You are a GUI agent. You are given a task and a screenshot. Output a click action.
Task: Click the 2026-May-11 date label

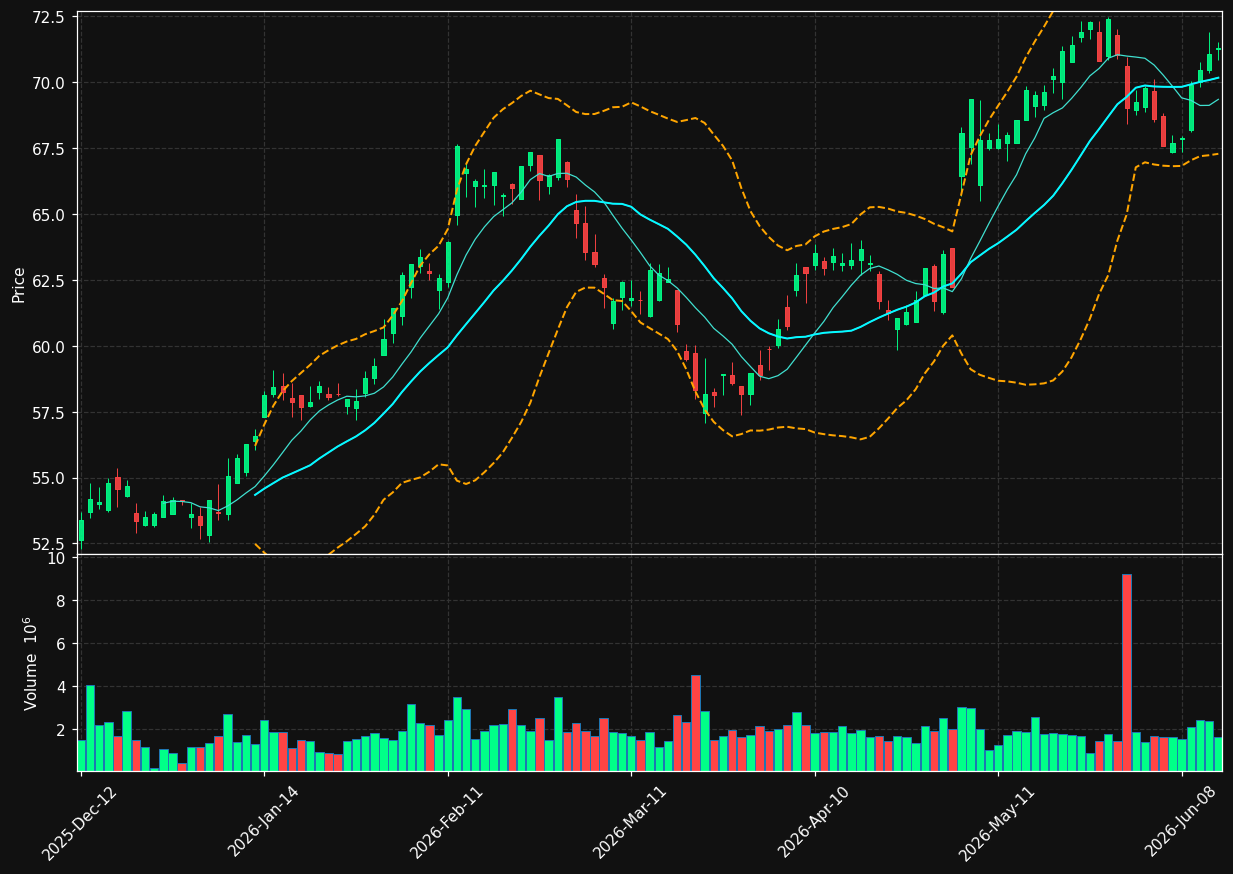[x=999, y=821]
